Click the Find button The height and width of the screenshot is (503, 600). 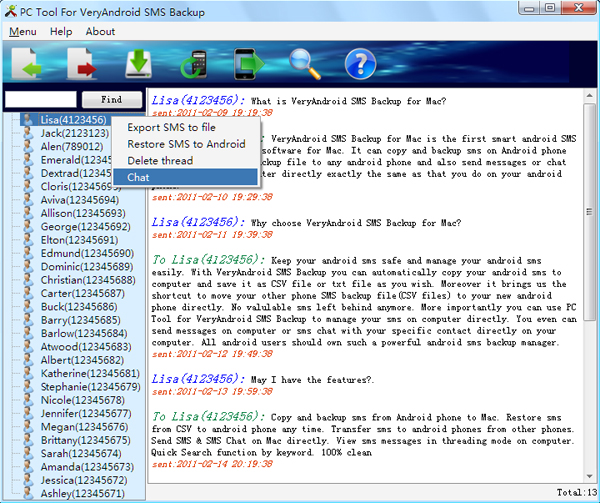click(112, 100)
